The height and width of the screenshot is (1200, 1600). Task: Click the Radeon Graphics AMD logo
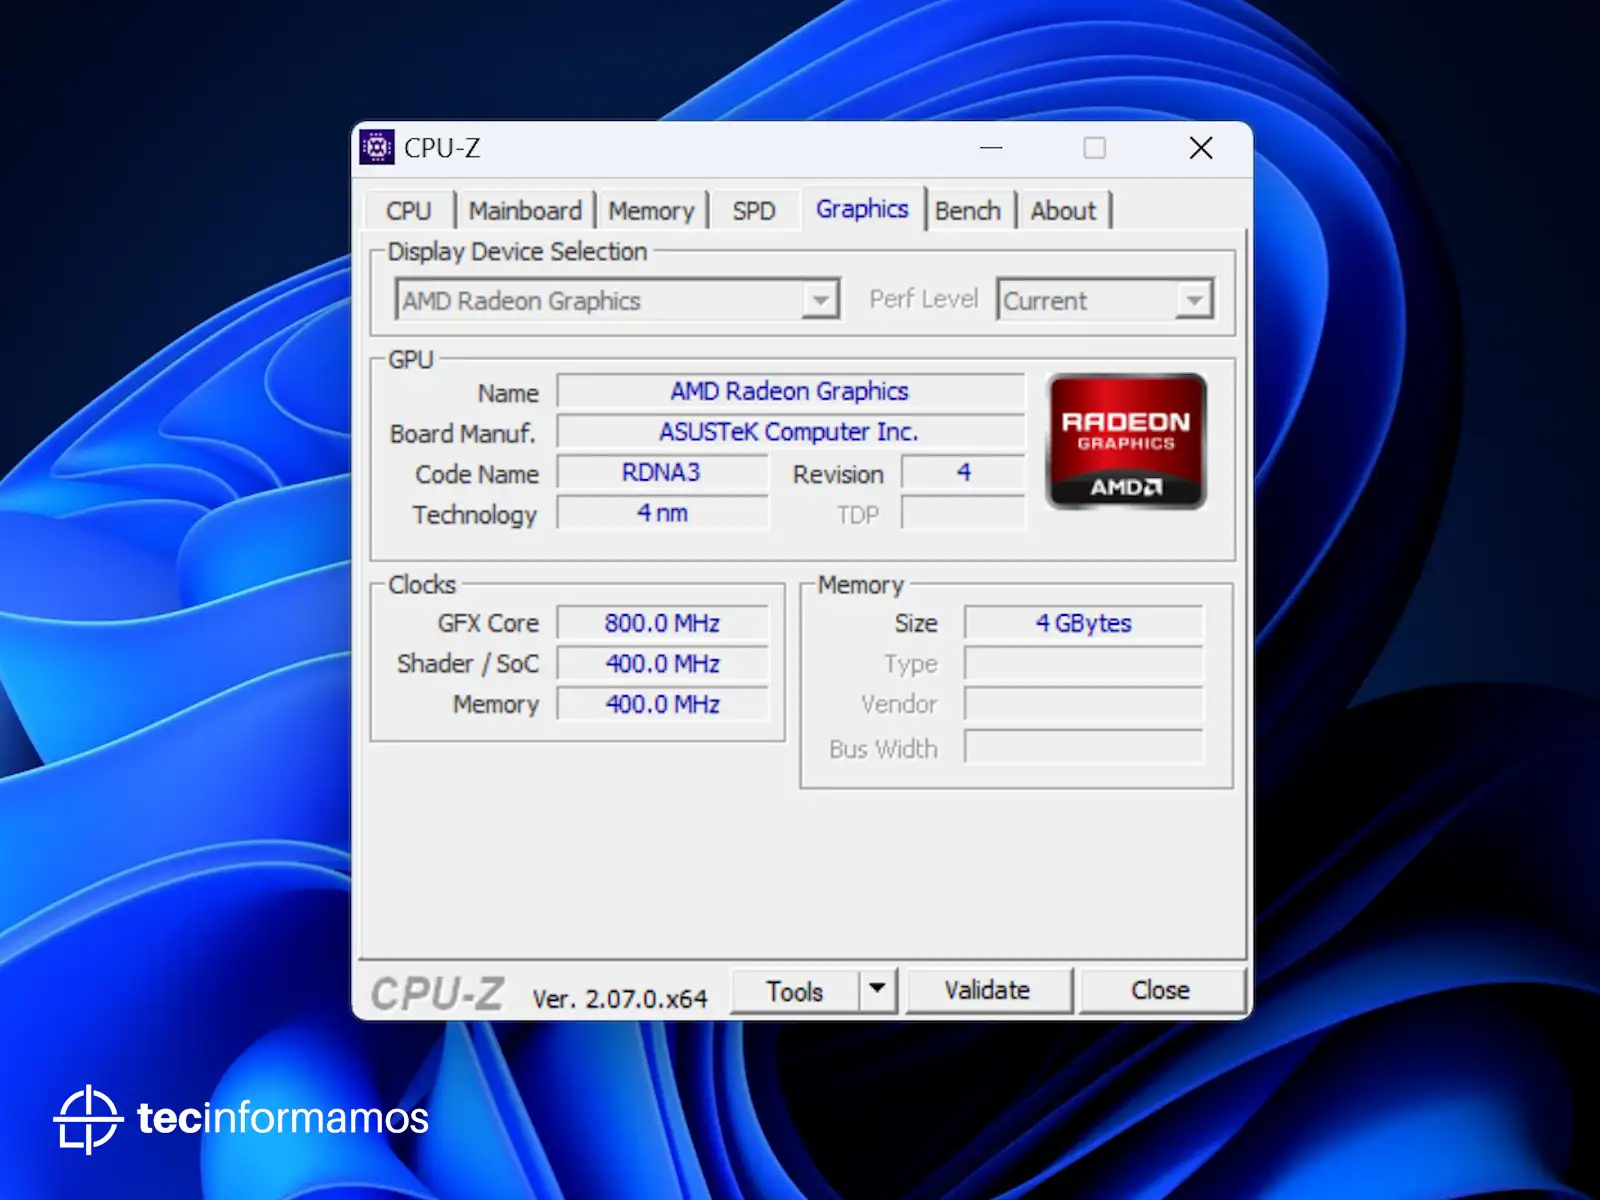(x=1125, y=441)
